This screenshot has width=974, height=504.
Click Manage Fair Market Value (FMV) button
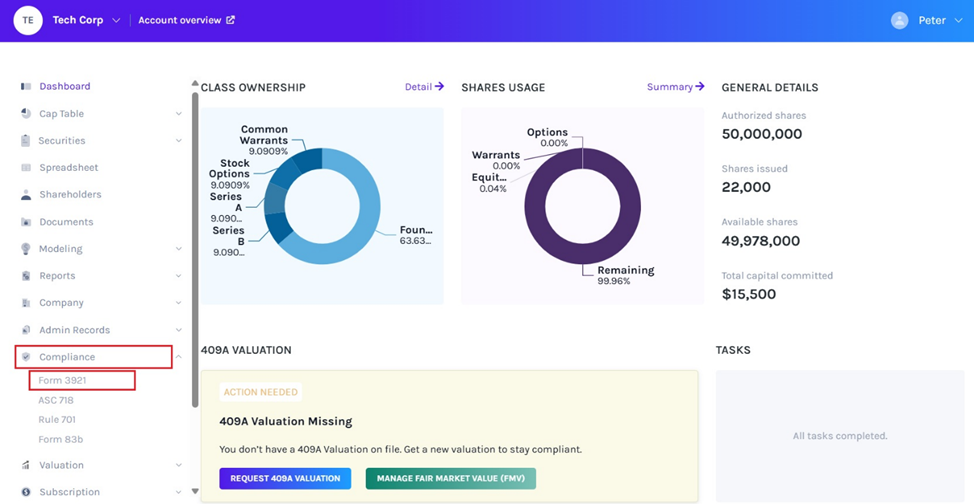click(x=450, y=479)
